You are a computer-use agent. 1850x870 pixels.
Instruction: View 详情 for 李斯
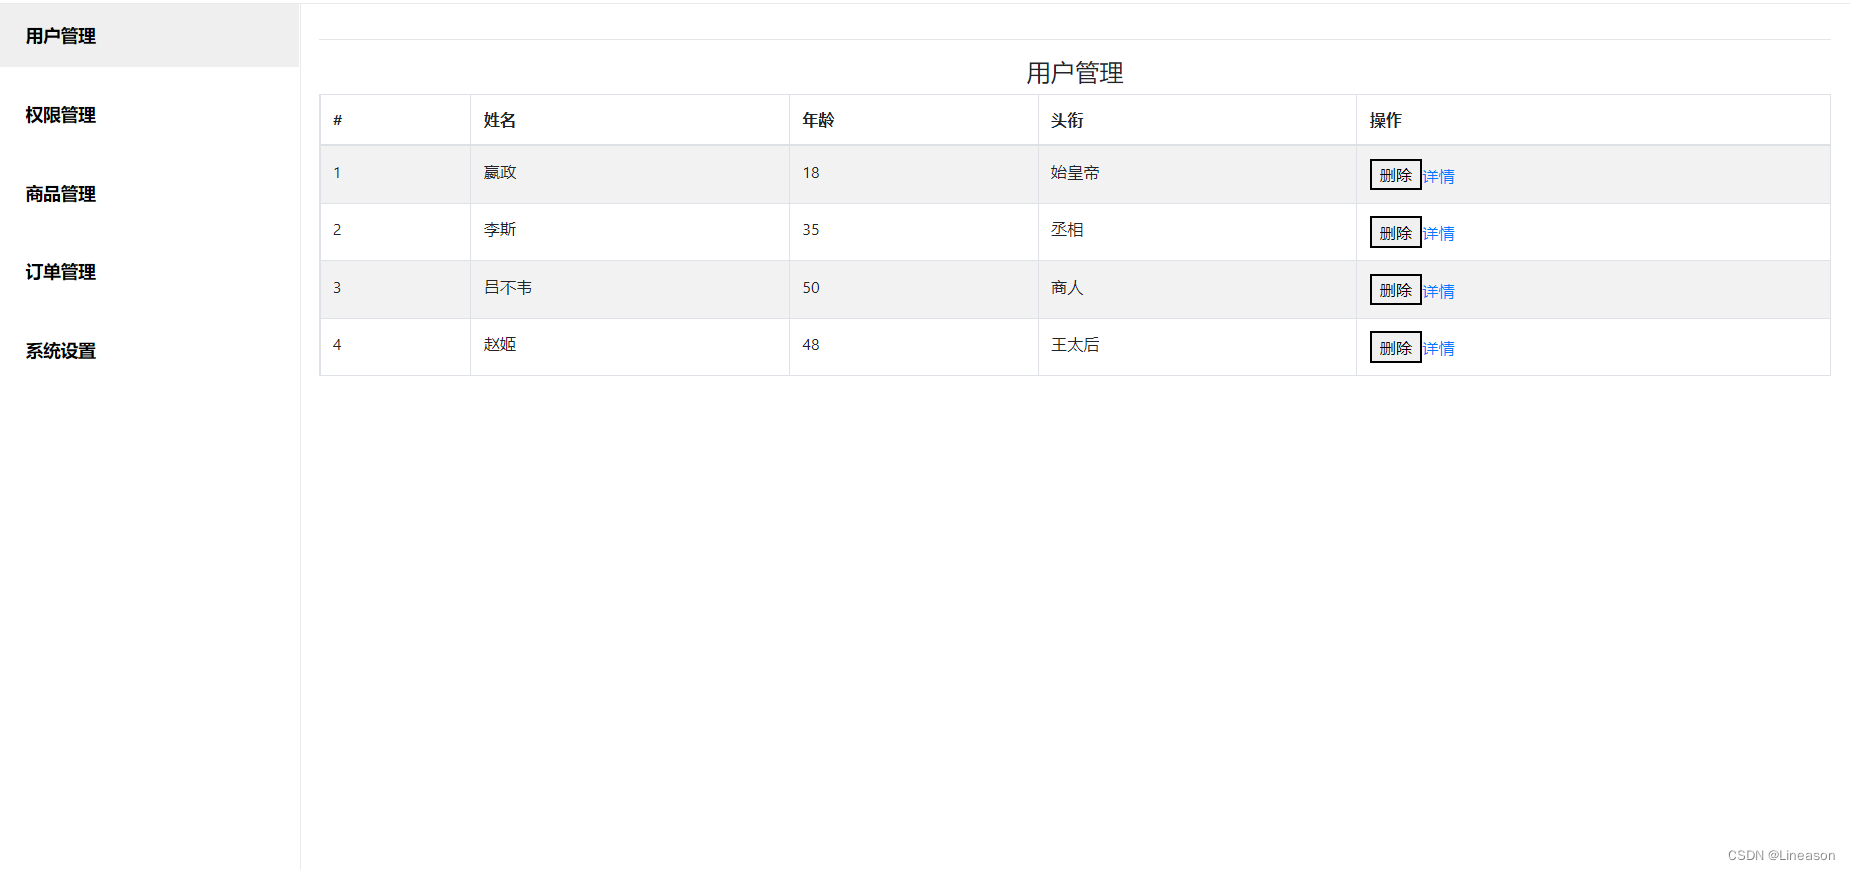1438,233
